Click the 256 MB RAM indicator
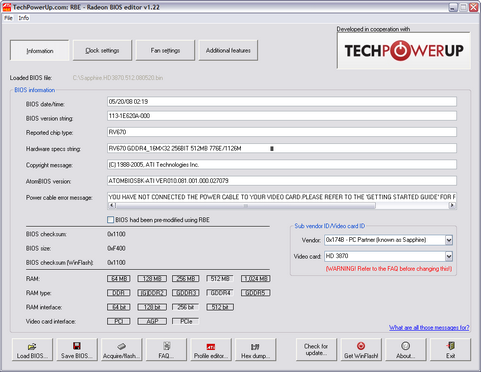Image resolution: width=481 pixels, height=372 pixels. tap(186, 279)
